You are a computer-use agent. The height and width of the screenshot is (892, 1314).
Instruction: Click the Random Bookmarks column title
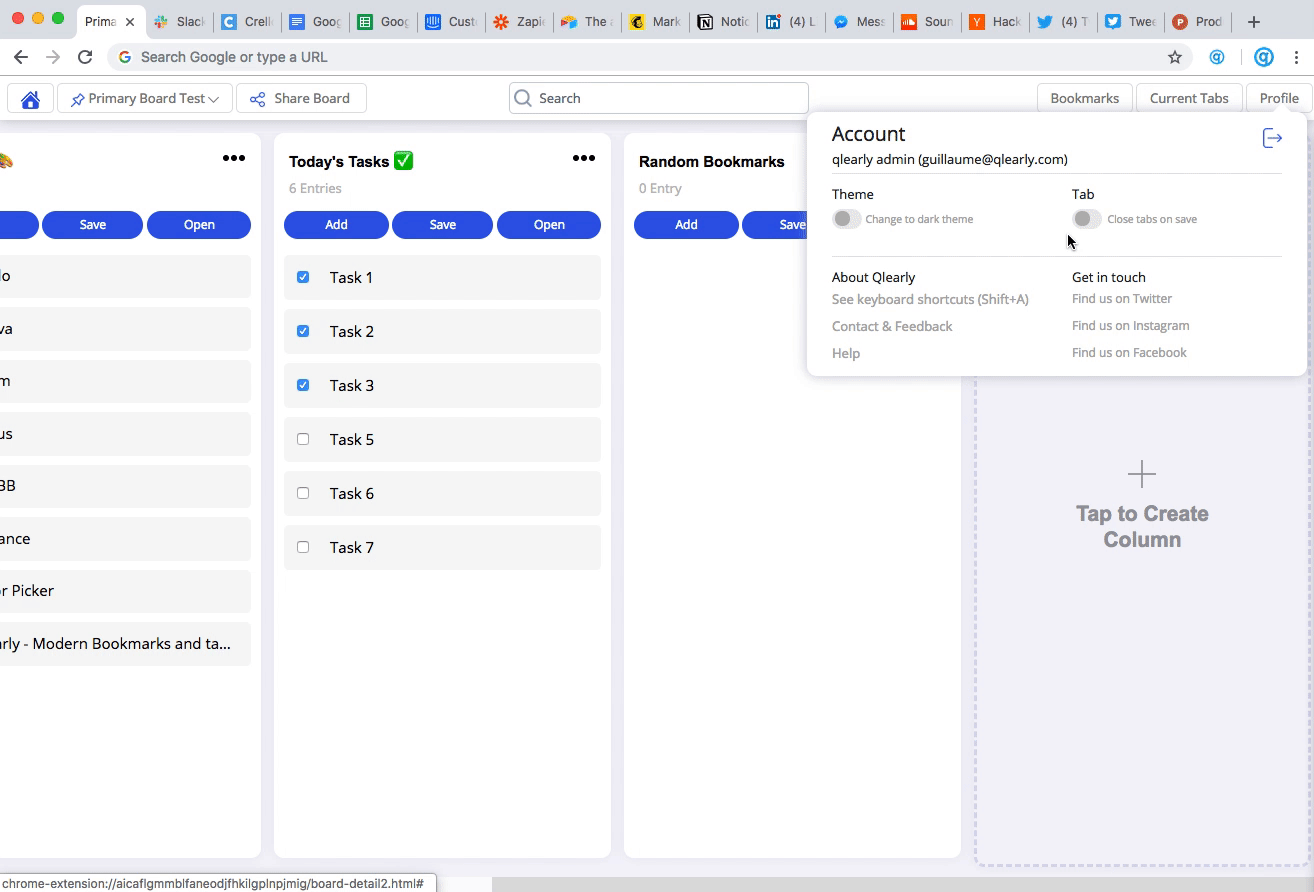pos(712,161)
